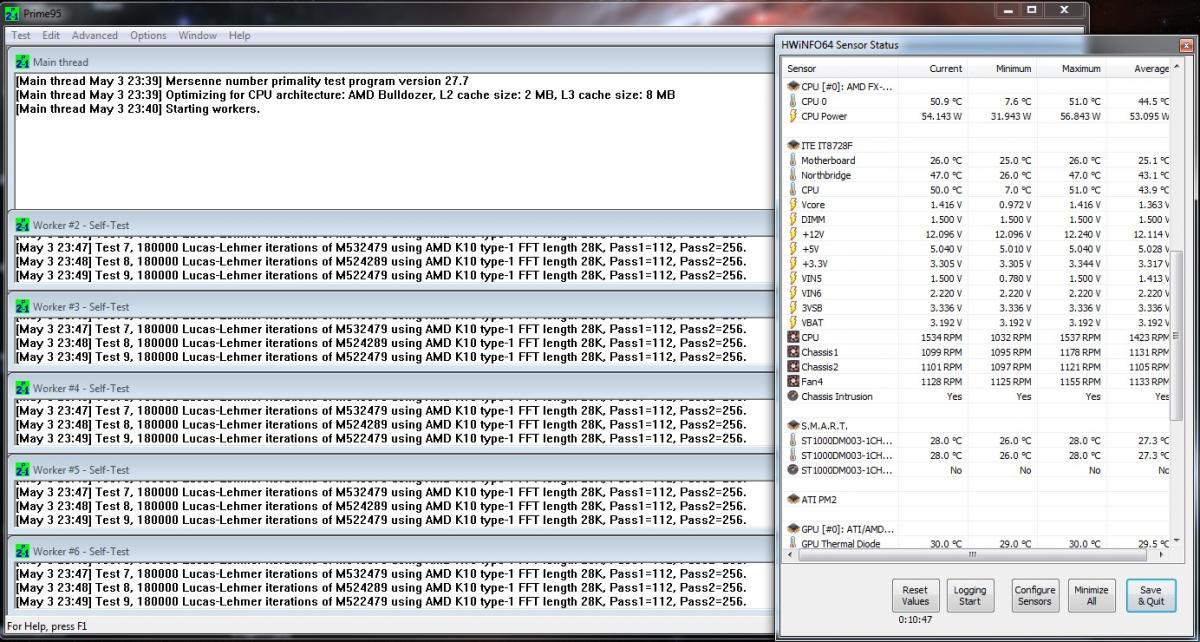Click the Worker #2 - Self-Test title bar

click(390, 225)
